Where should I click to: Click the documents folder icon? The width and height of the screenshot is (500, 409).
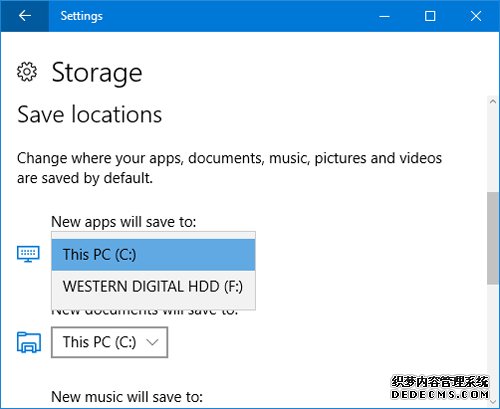[29, 342]
